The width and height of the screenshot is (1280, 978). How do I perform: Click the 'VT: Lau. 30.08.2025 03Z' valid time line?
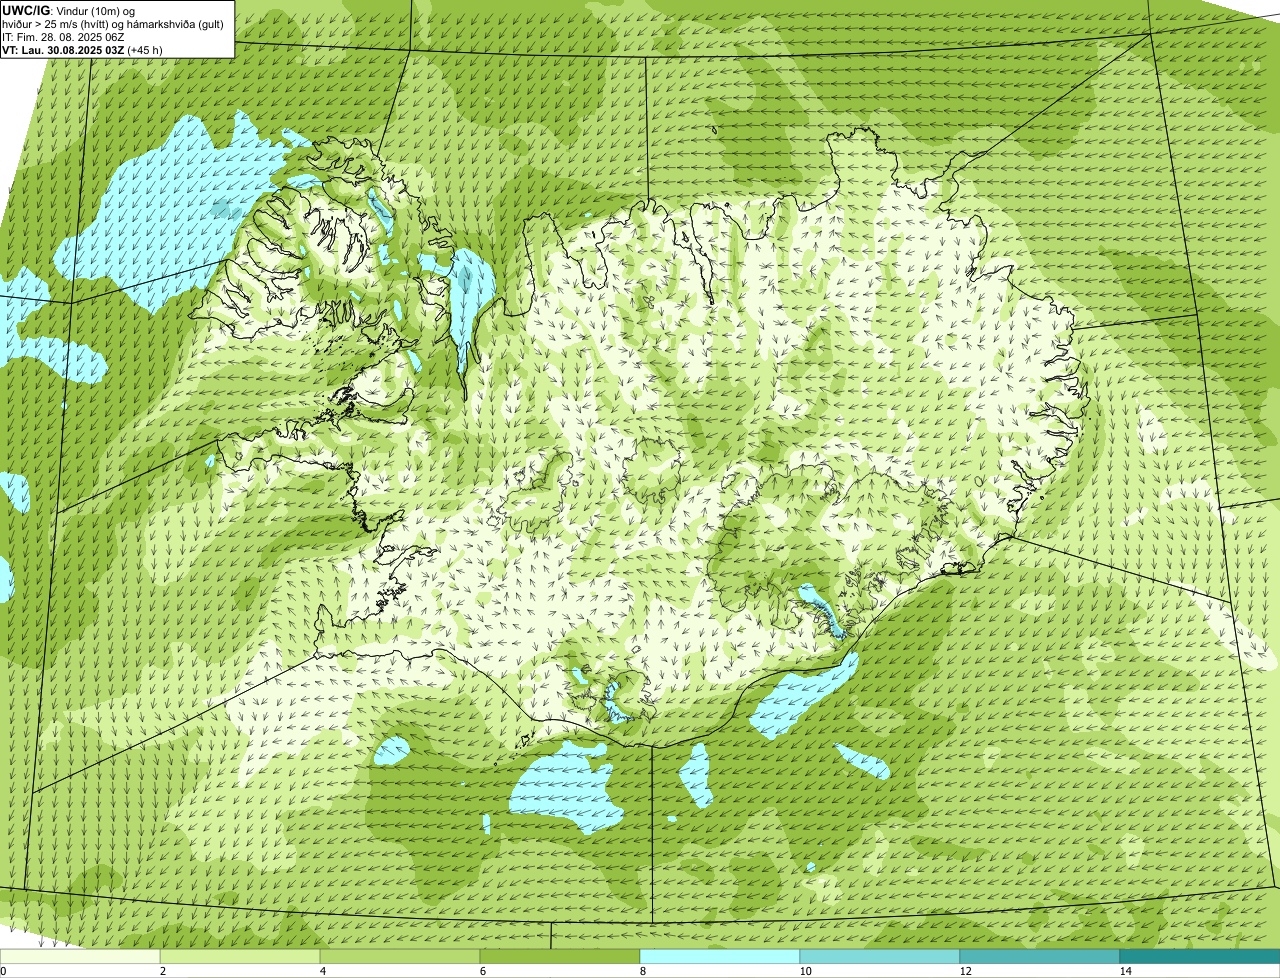click(x=82, y=49)
